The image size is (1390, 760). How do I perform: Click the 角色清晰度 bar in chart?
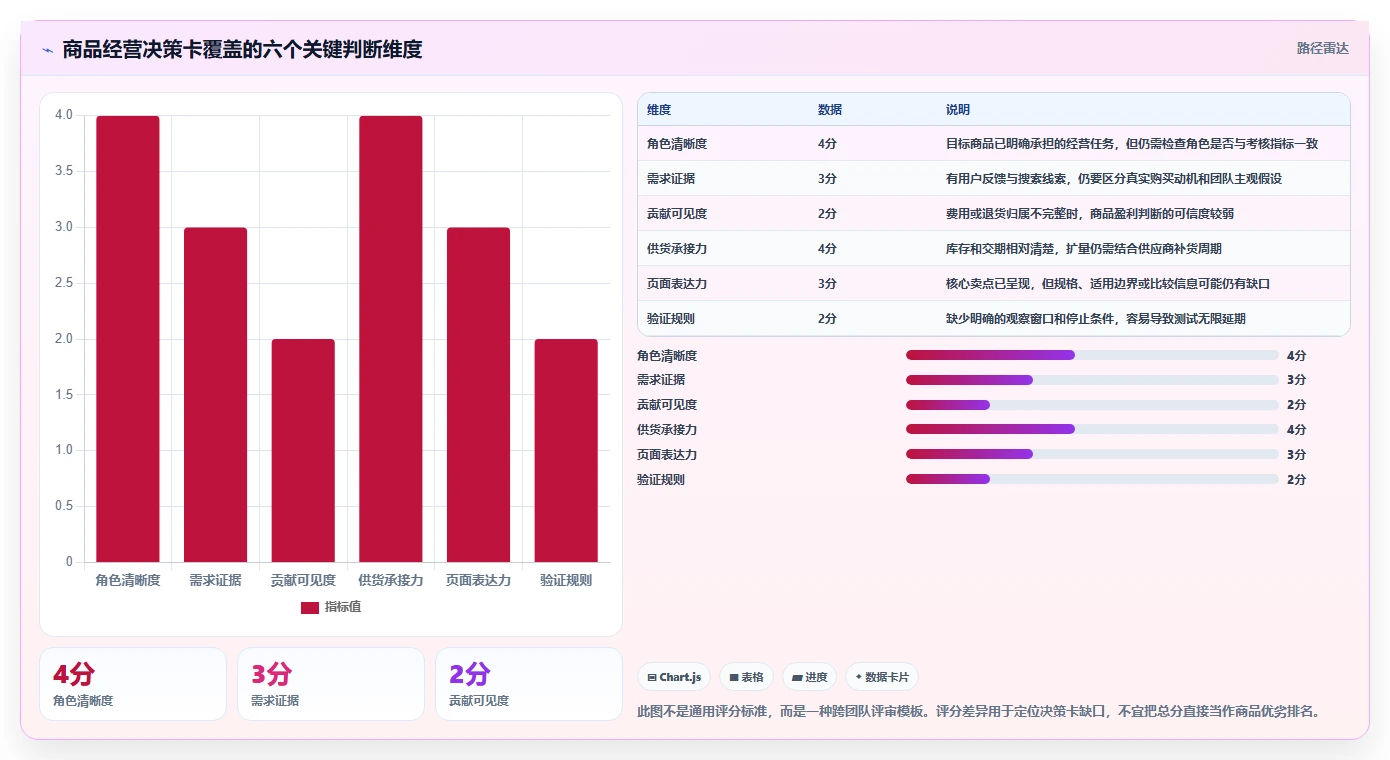click(x=128, y=339)
